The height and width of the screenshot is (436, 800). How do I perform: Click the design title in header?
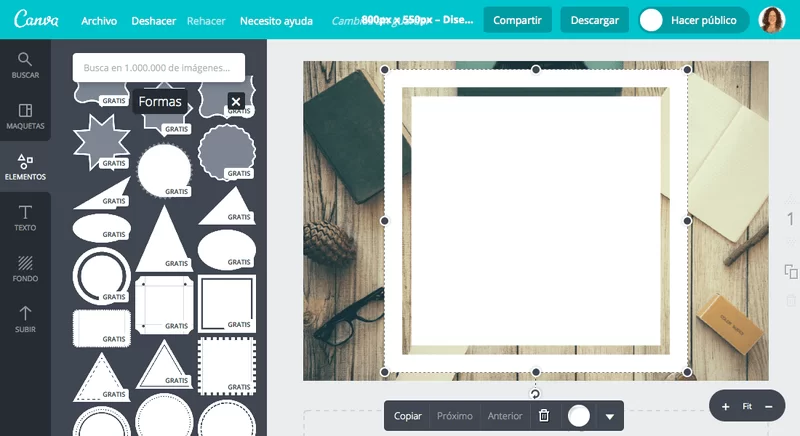(417, 20)
